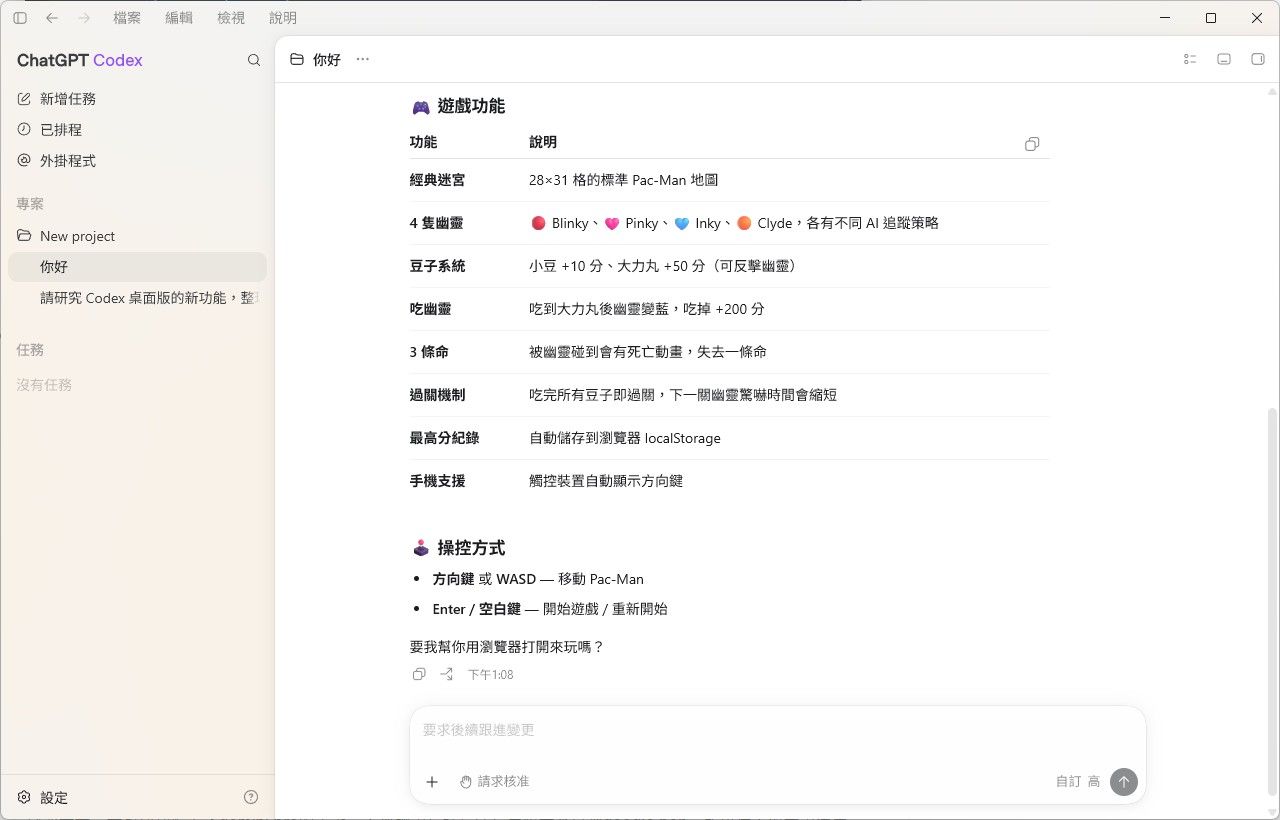Toggle the 請求核准 approval mode
Image resolution: width=1280 pixels, height=820 pixels.
click(494, 782)
